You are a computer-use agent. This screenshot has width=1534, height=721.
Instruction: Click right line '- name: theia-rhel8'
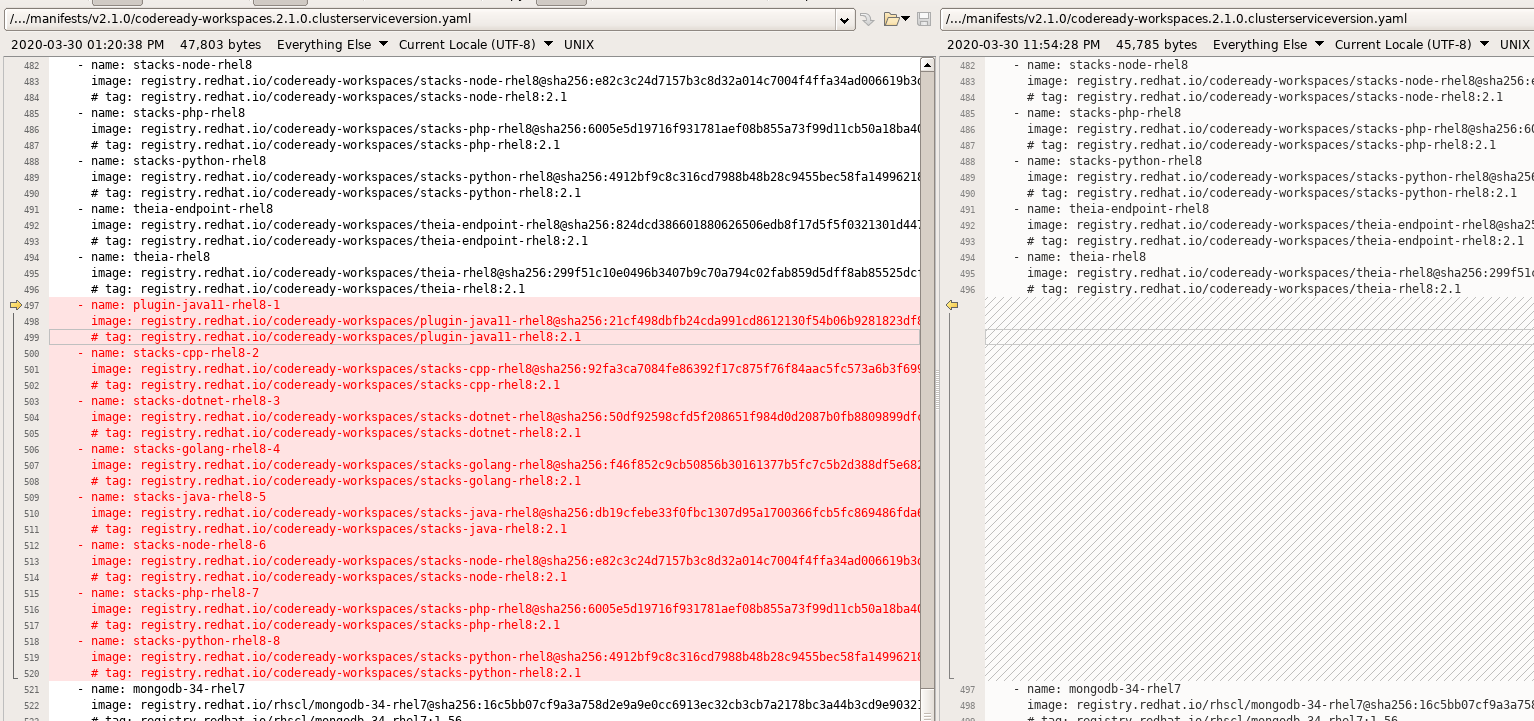tap(1080, 257)
